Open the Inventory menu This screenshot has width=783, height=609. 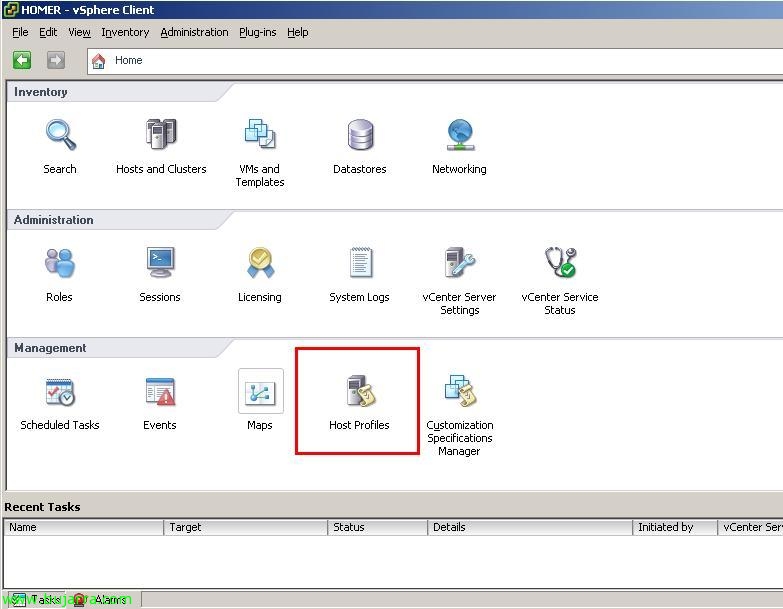(x=125, y=32)
